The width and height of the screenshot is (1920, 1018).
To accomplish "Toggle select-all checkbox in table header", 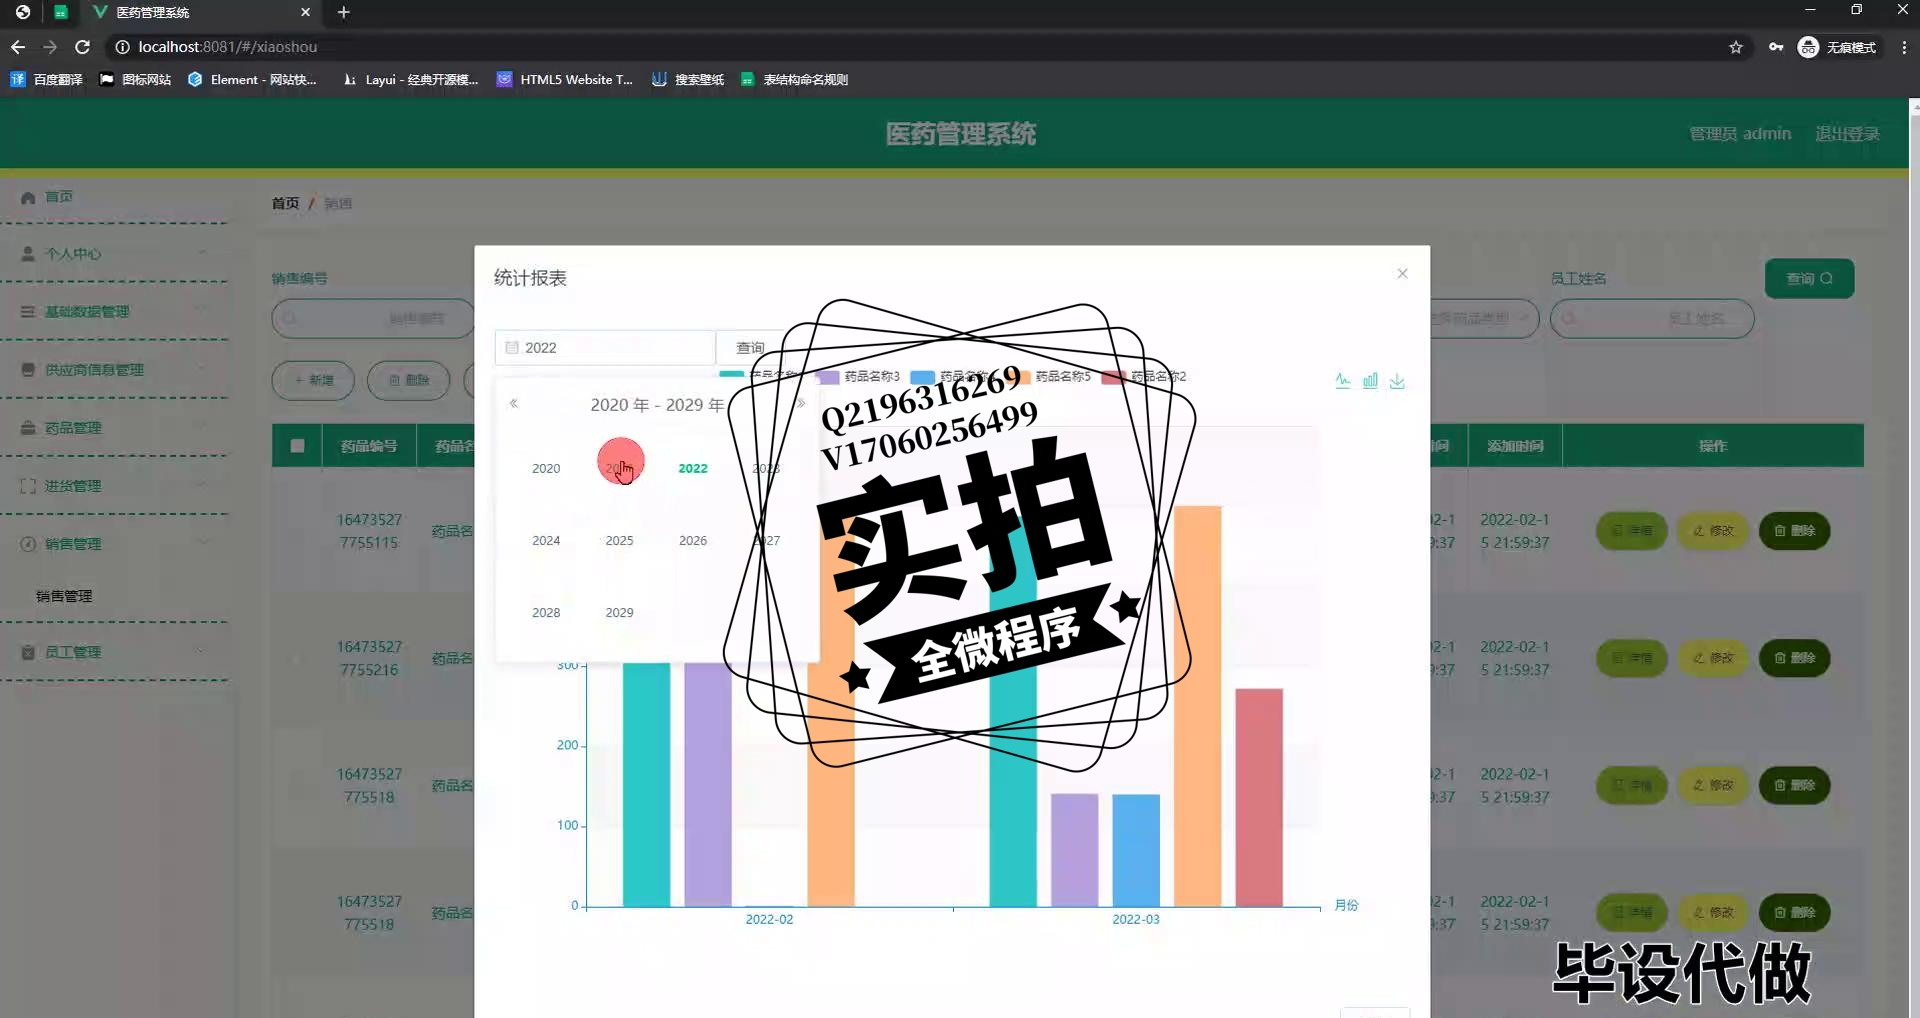I will [297, 446].
